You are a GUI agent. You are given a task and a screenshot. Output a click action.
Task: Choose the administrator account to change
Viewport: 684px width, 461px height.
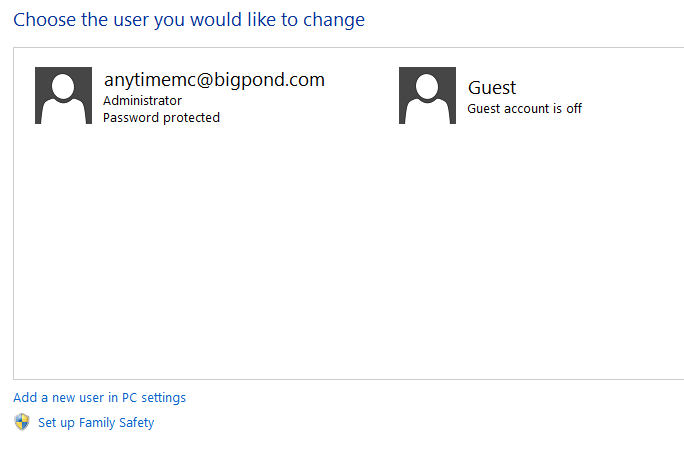(x=180, y=96)
